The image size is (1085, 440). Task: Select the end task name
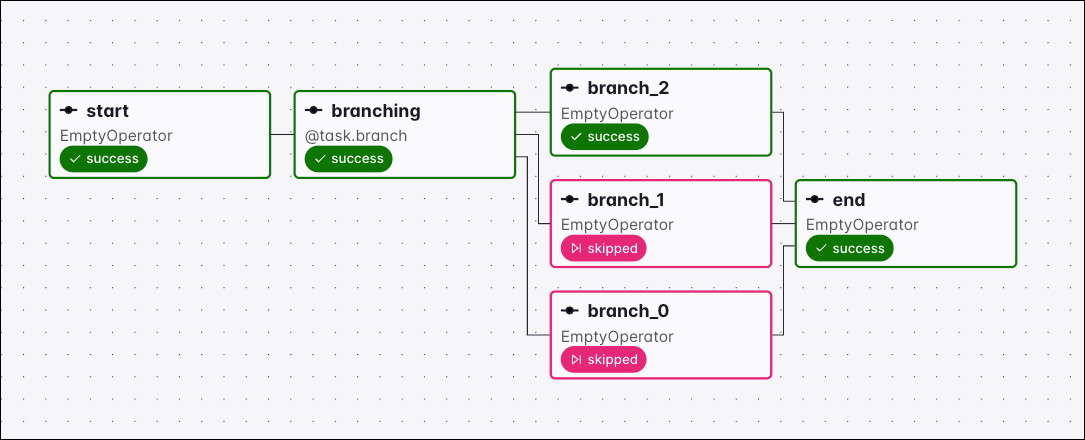[x=849, y=200]
